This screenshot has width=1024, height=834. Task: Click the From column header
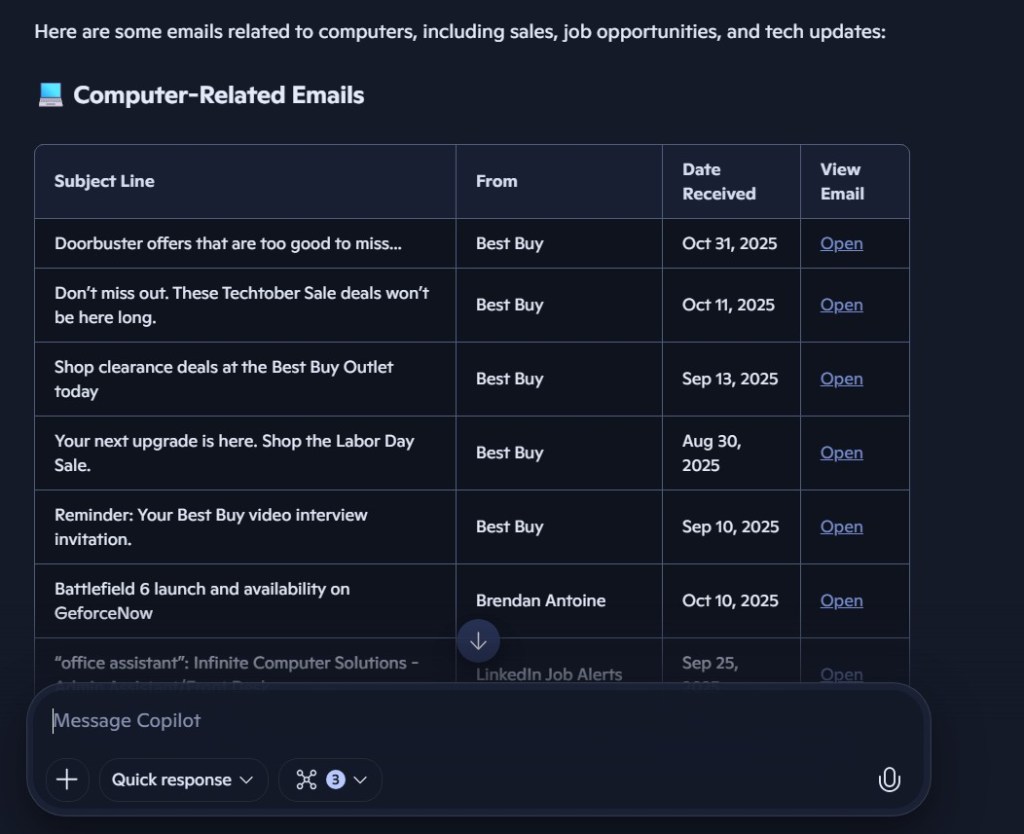pos(496,181)
